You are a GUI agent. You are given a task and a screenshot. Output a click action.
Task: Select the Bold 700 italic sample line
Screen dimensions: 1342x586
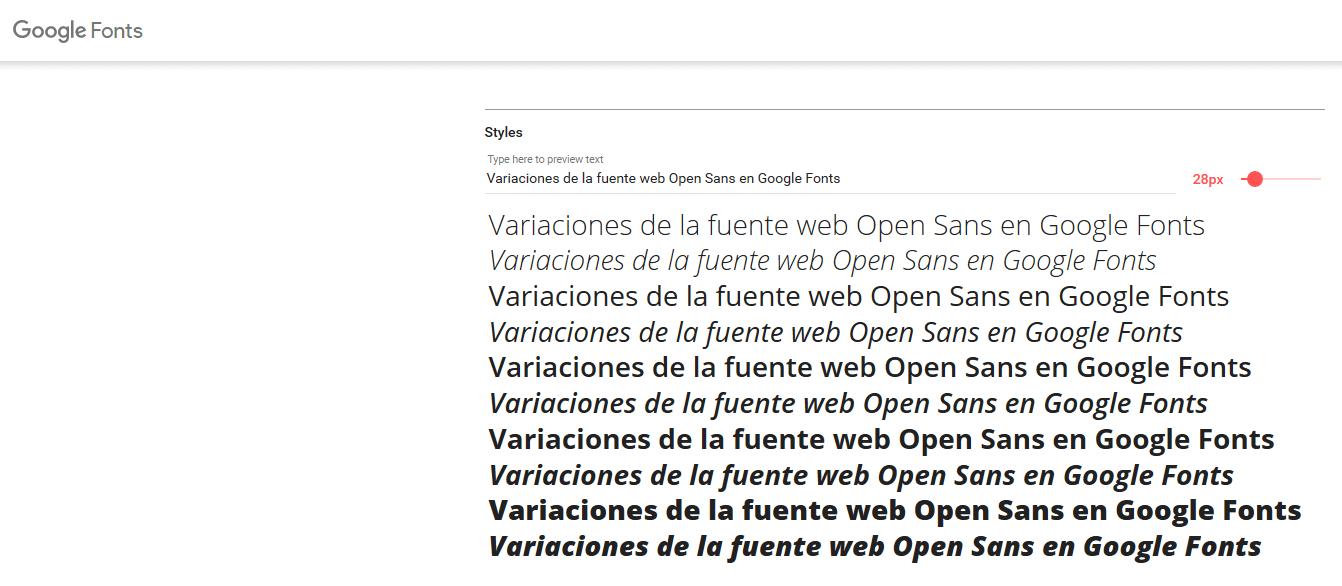[x=861, y=476]
